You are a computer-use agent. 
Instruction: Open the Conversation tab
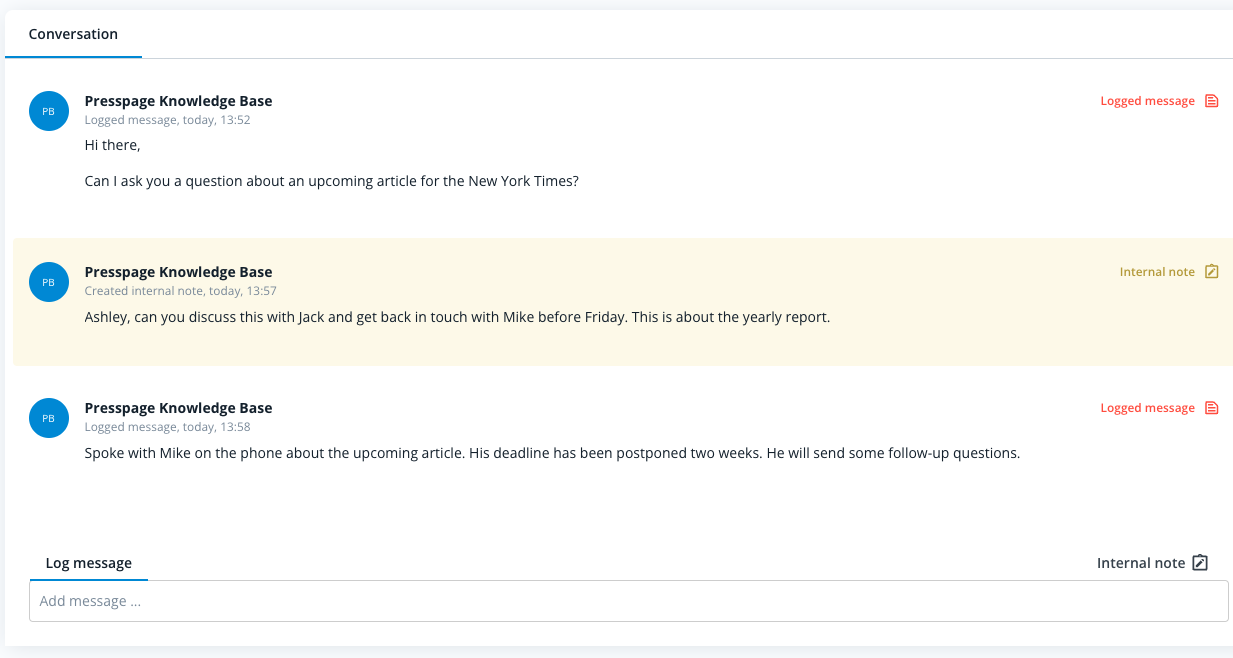(73, 34)
